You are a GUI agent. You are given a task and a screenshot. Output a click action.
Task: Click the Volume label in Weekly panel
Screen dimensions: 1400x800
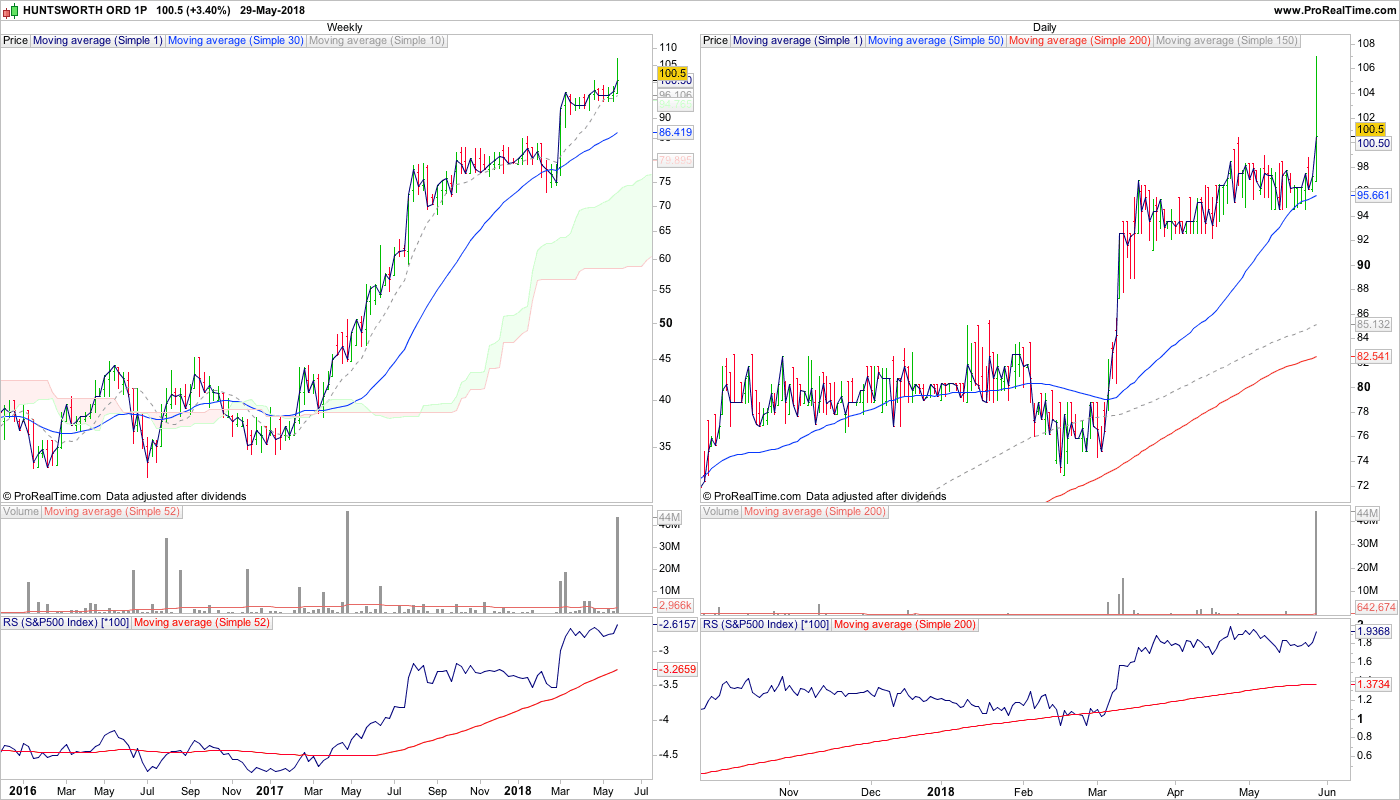21,511
